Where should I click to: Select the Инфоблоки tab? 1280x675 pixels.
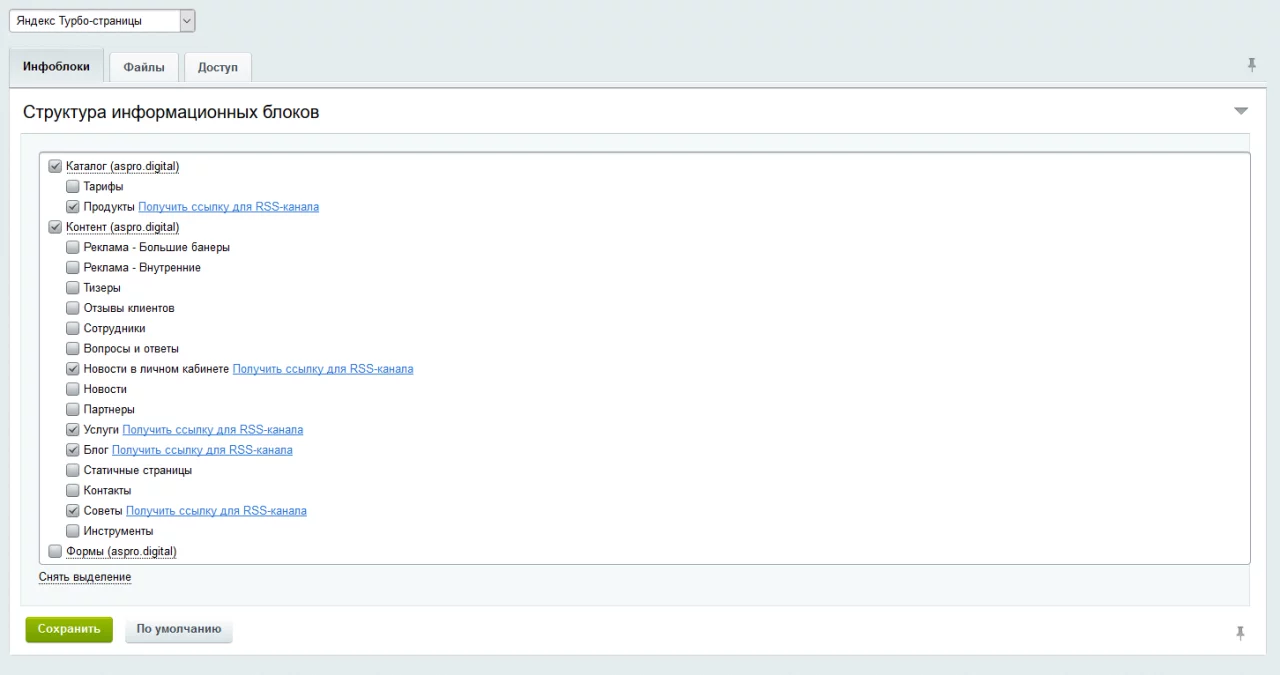pyautogui.click(x=56, y=67)
